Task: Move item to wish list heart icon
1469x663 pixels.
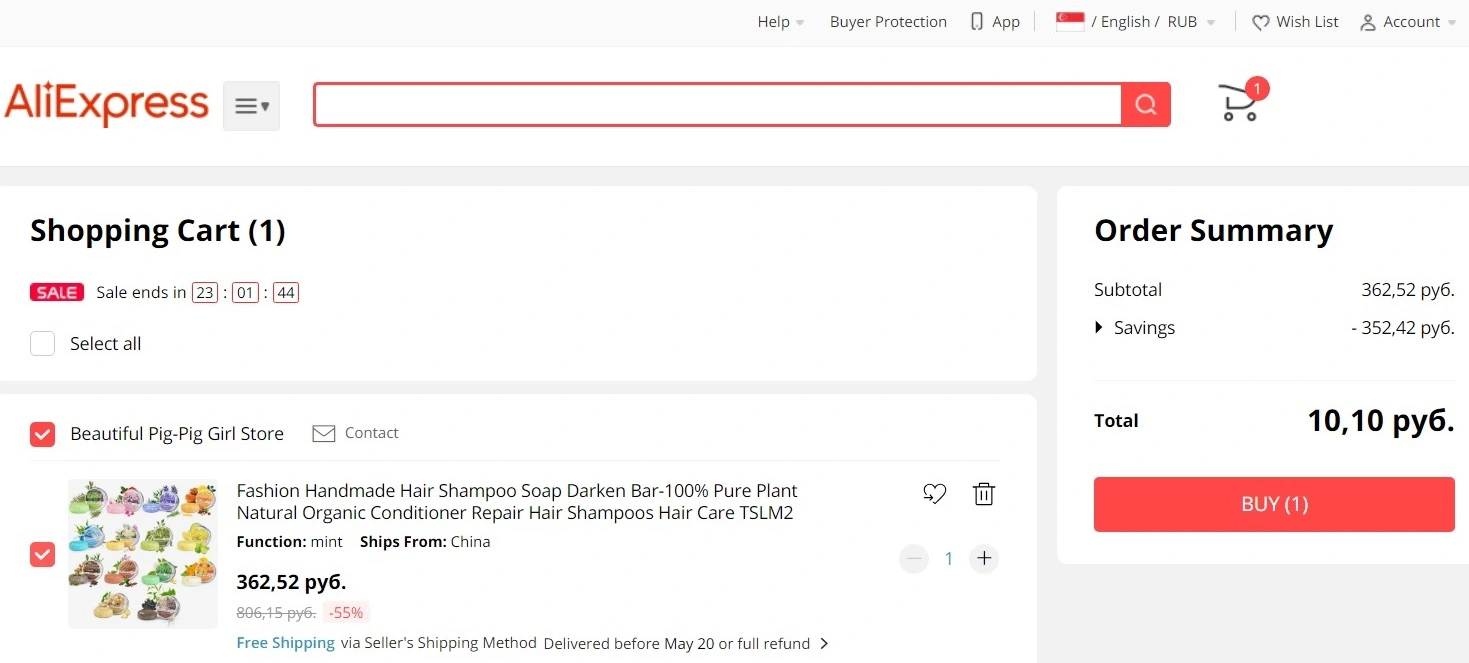Action: click(934, 493)
